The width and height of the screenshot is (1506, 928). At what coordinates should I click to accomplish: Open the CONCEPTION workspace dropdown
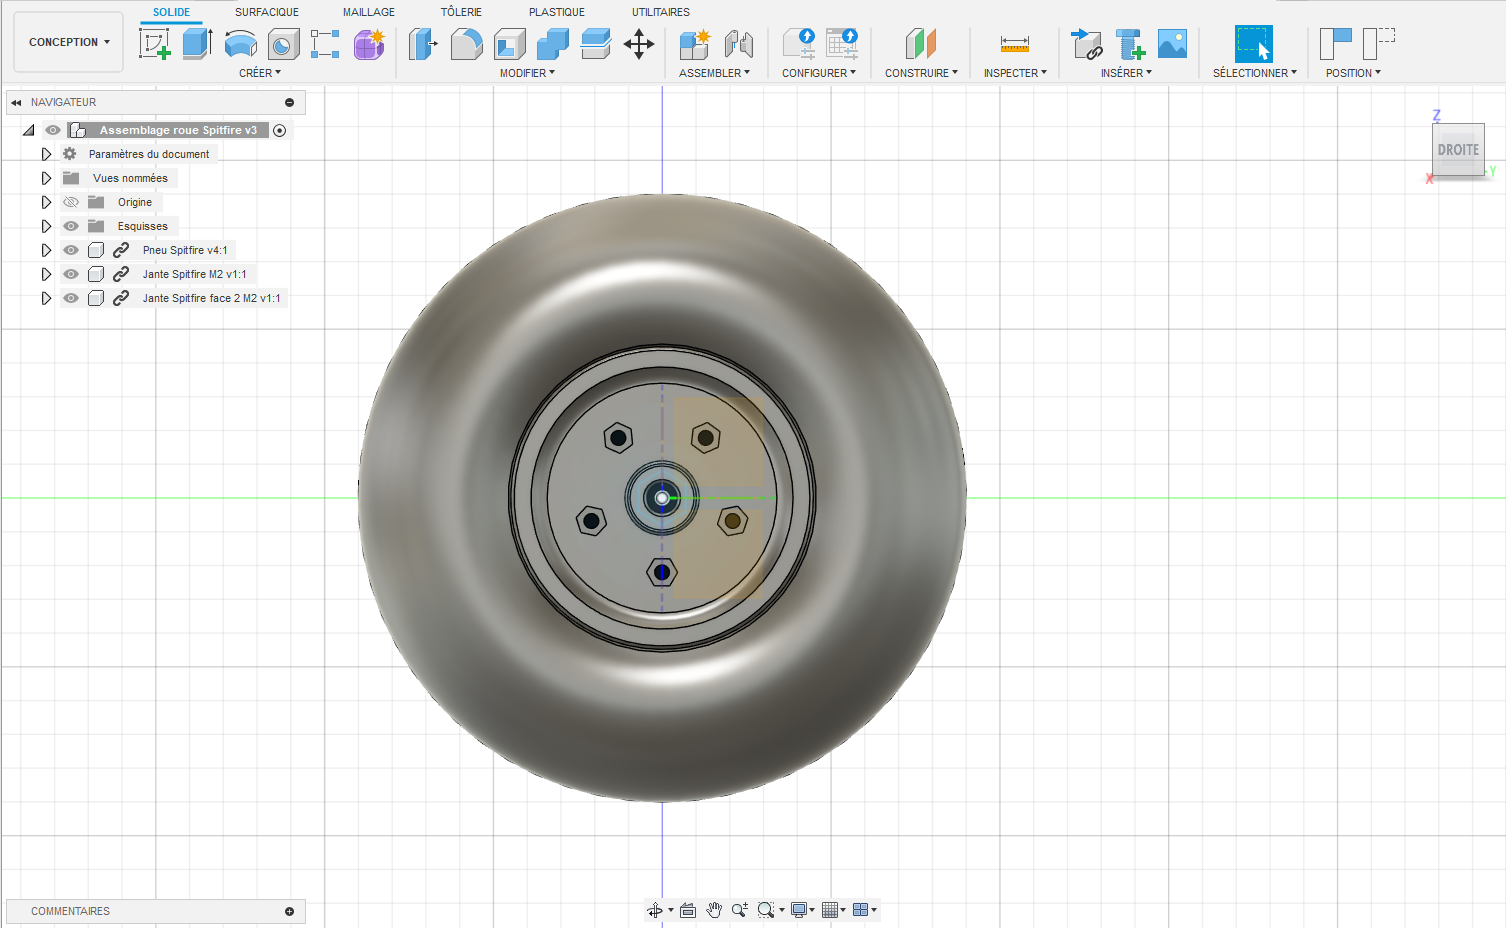(x=69, y=42)
